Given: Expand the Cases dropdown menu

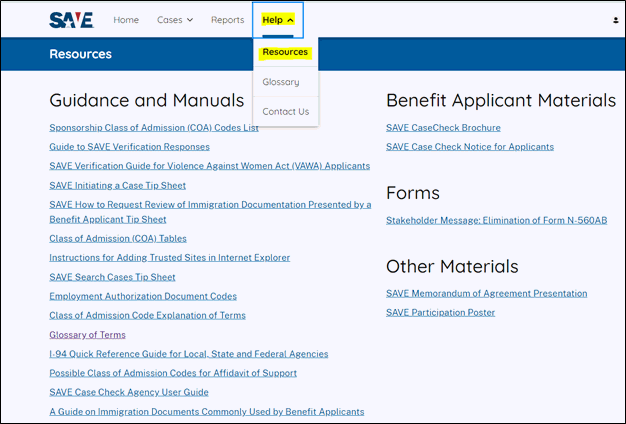Looking at the screenshot, I should [175, 20].
